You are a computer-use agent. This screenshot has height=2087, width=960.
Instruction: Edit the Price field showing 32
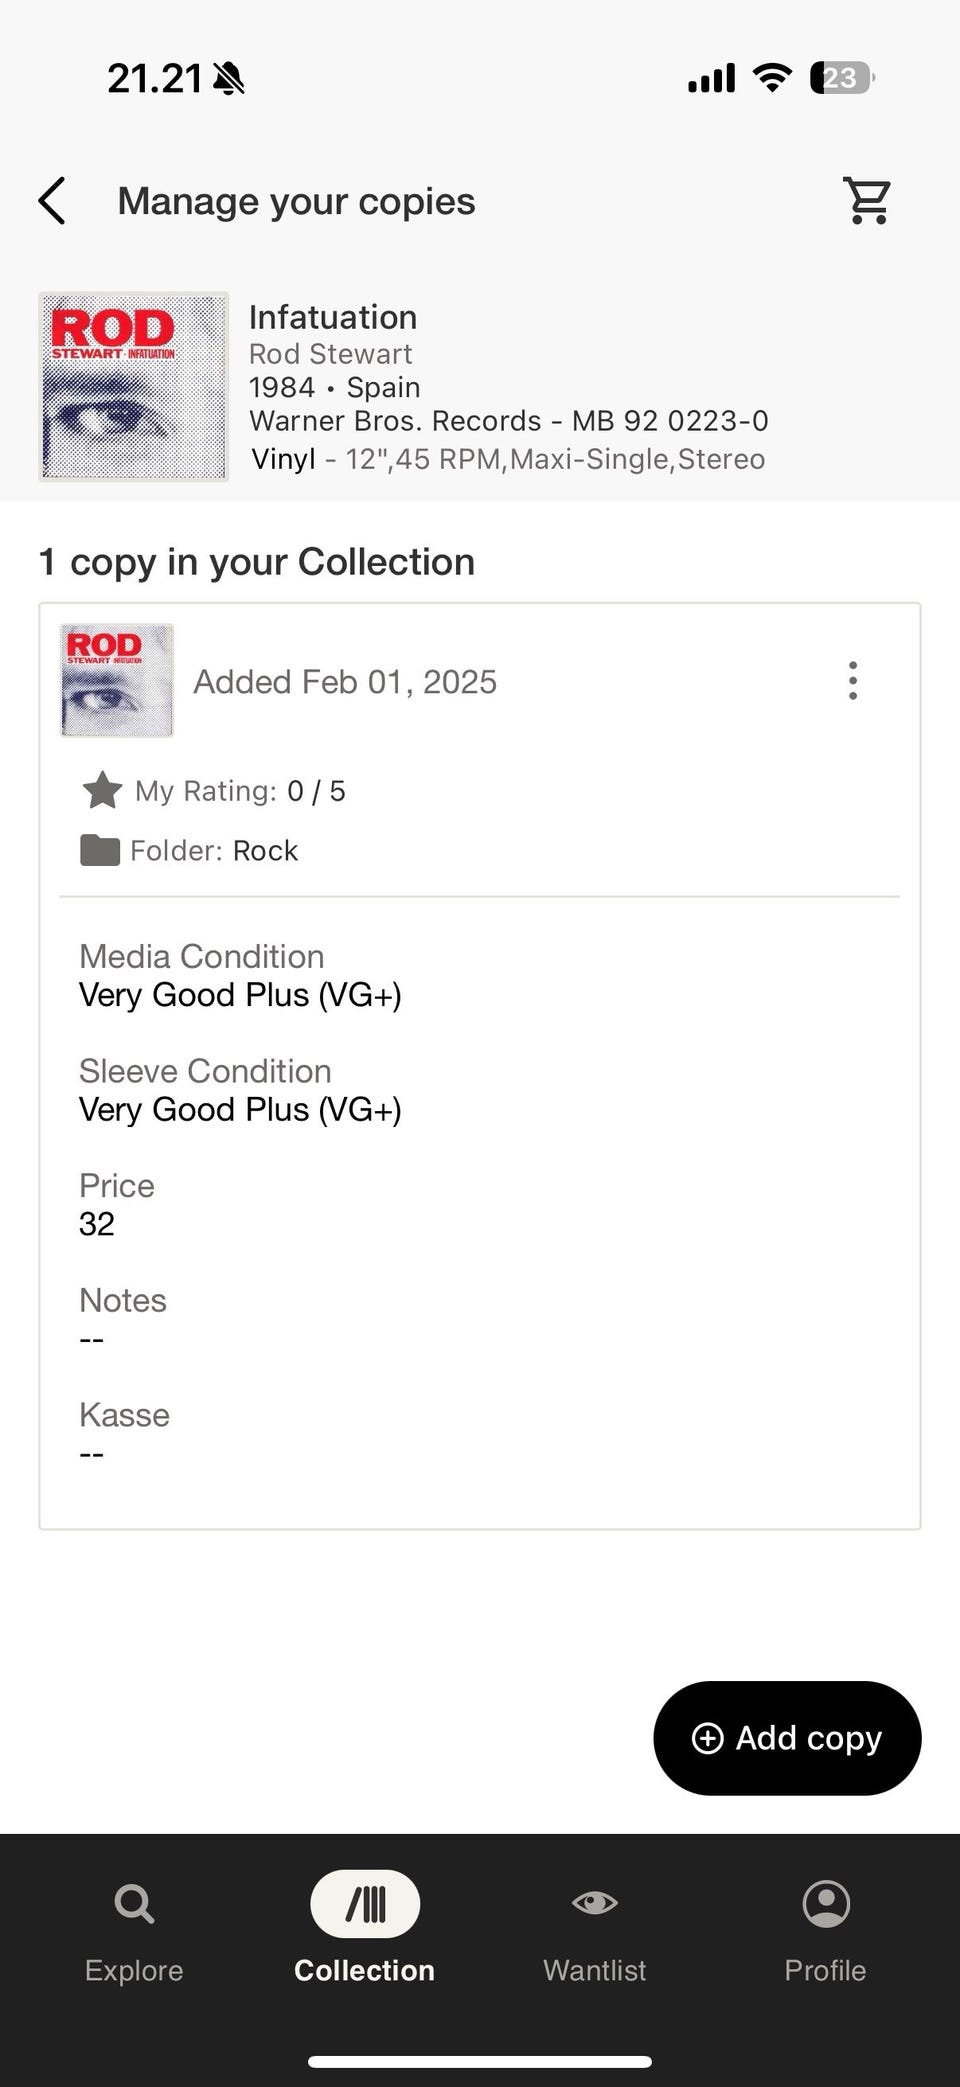pos(97,1224)
